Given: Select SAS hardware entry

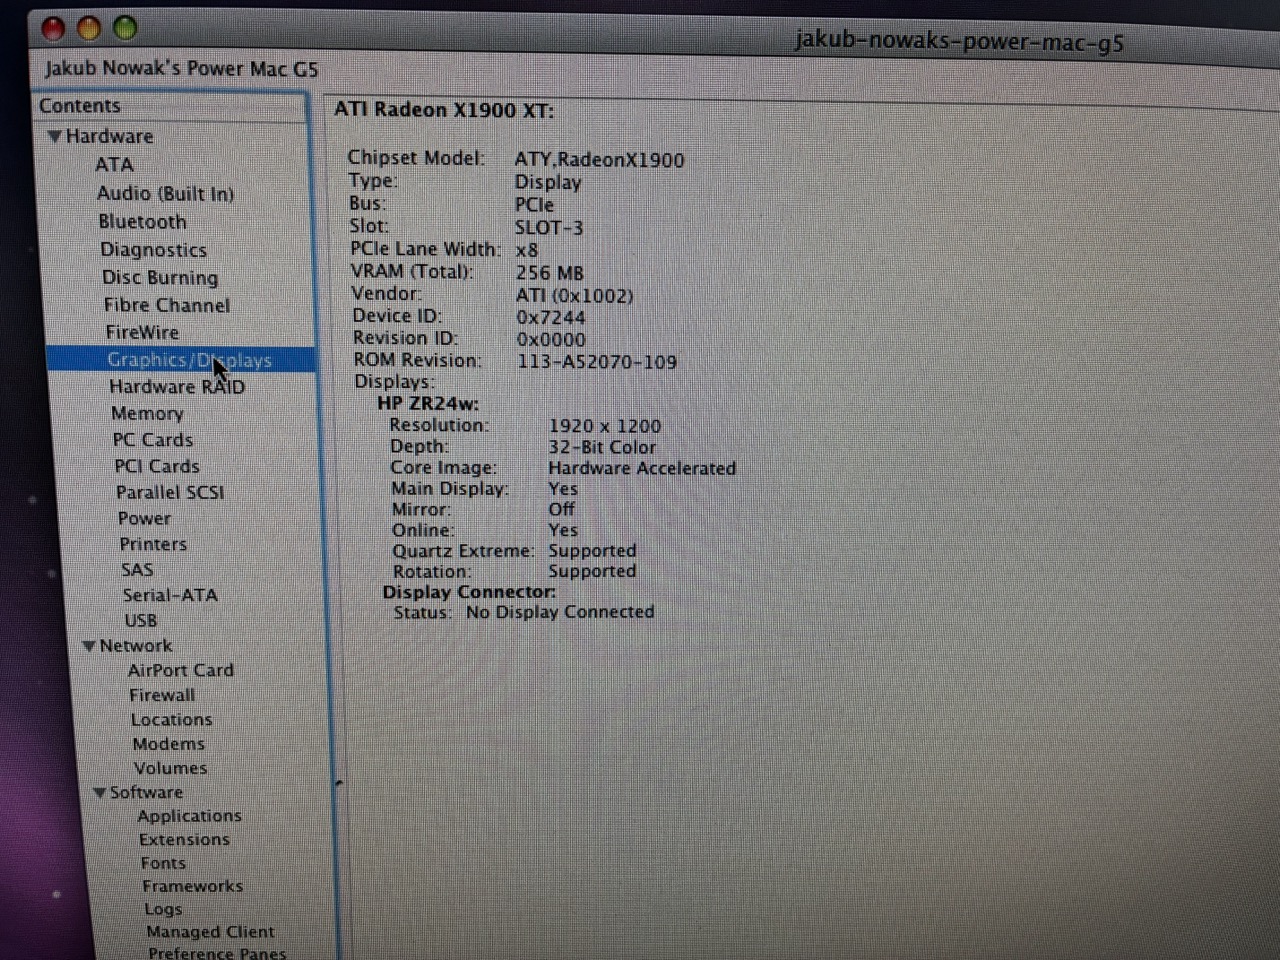Looking at the screenshot, I should coord(137,570).
